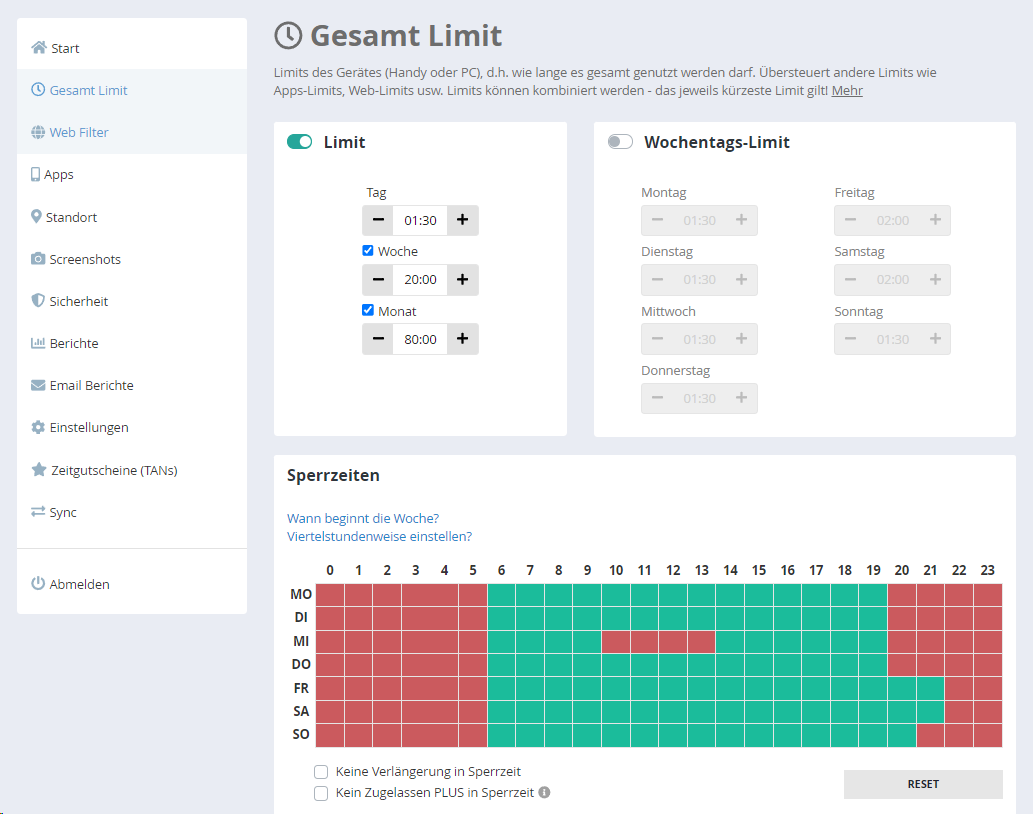Click the Zeitgutscheine star icon

pos(39,469)
